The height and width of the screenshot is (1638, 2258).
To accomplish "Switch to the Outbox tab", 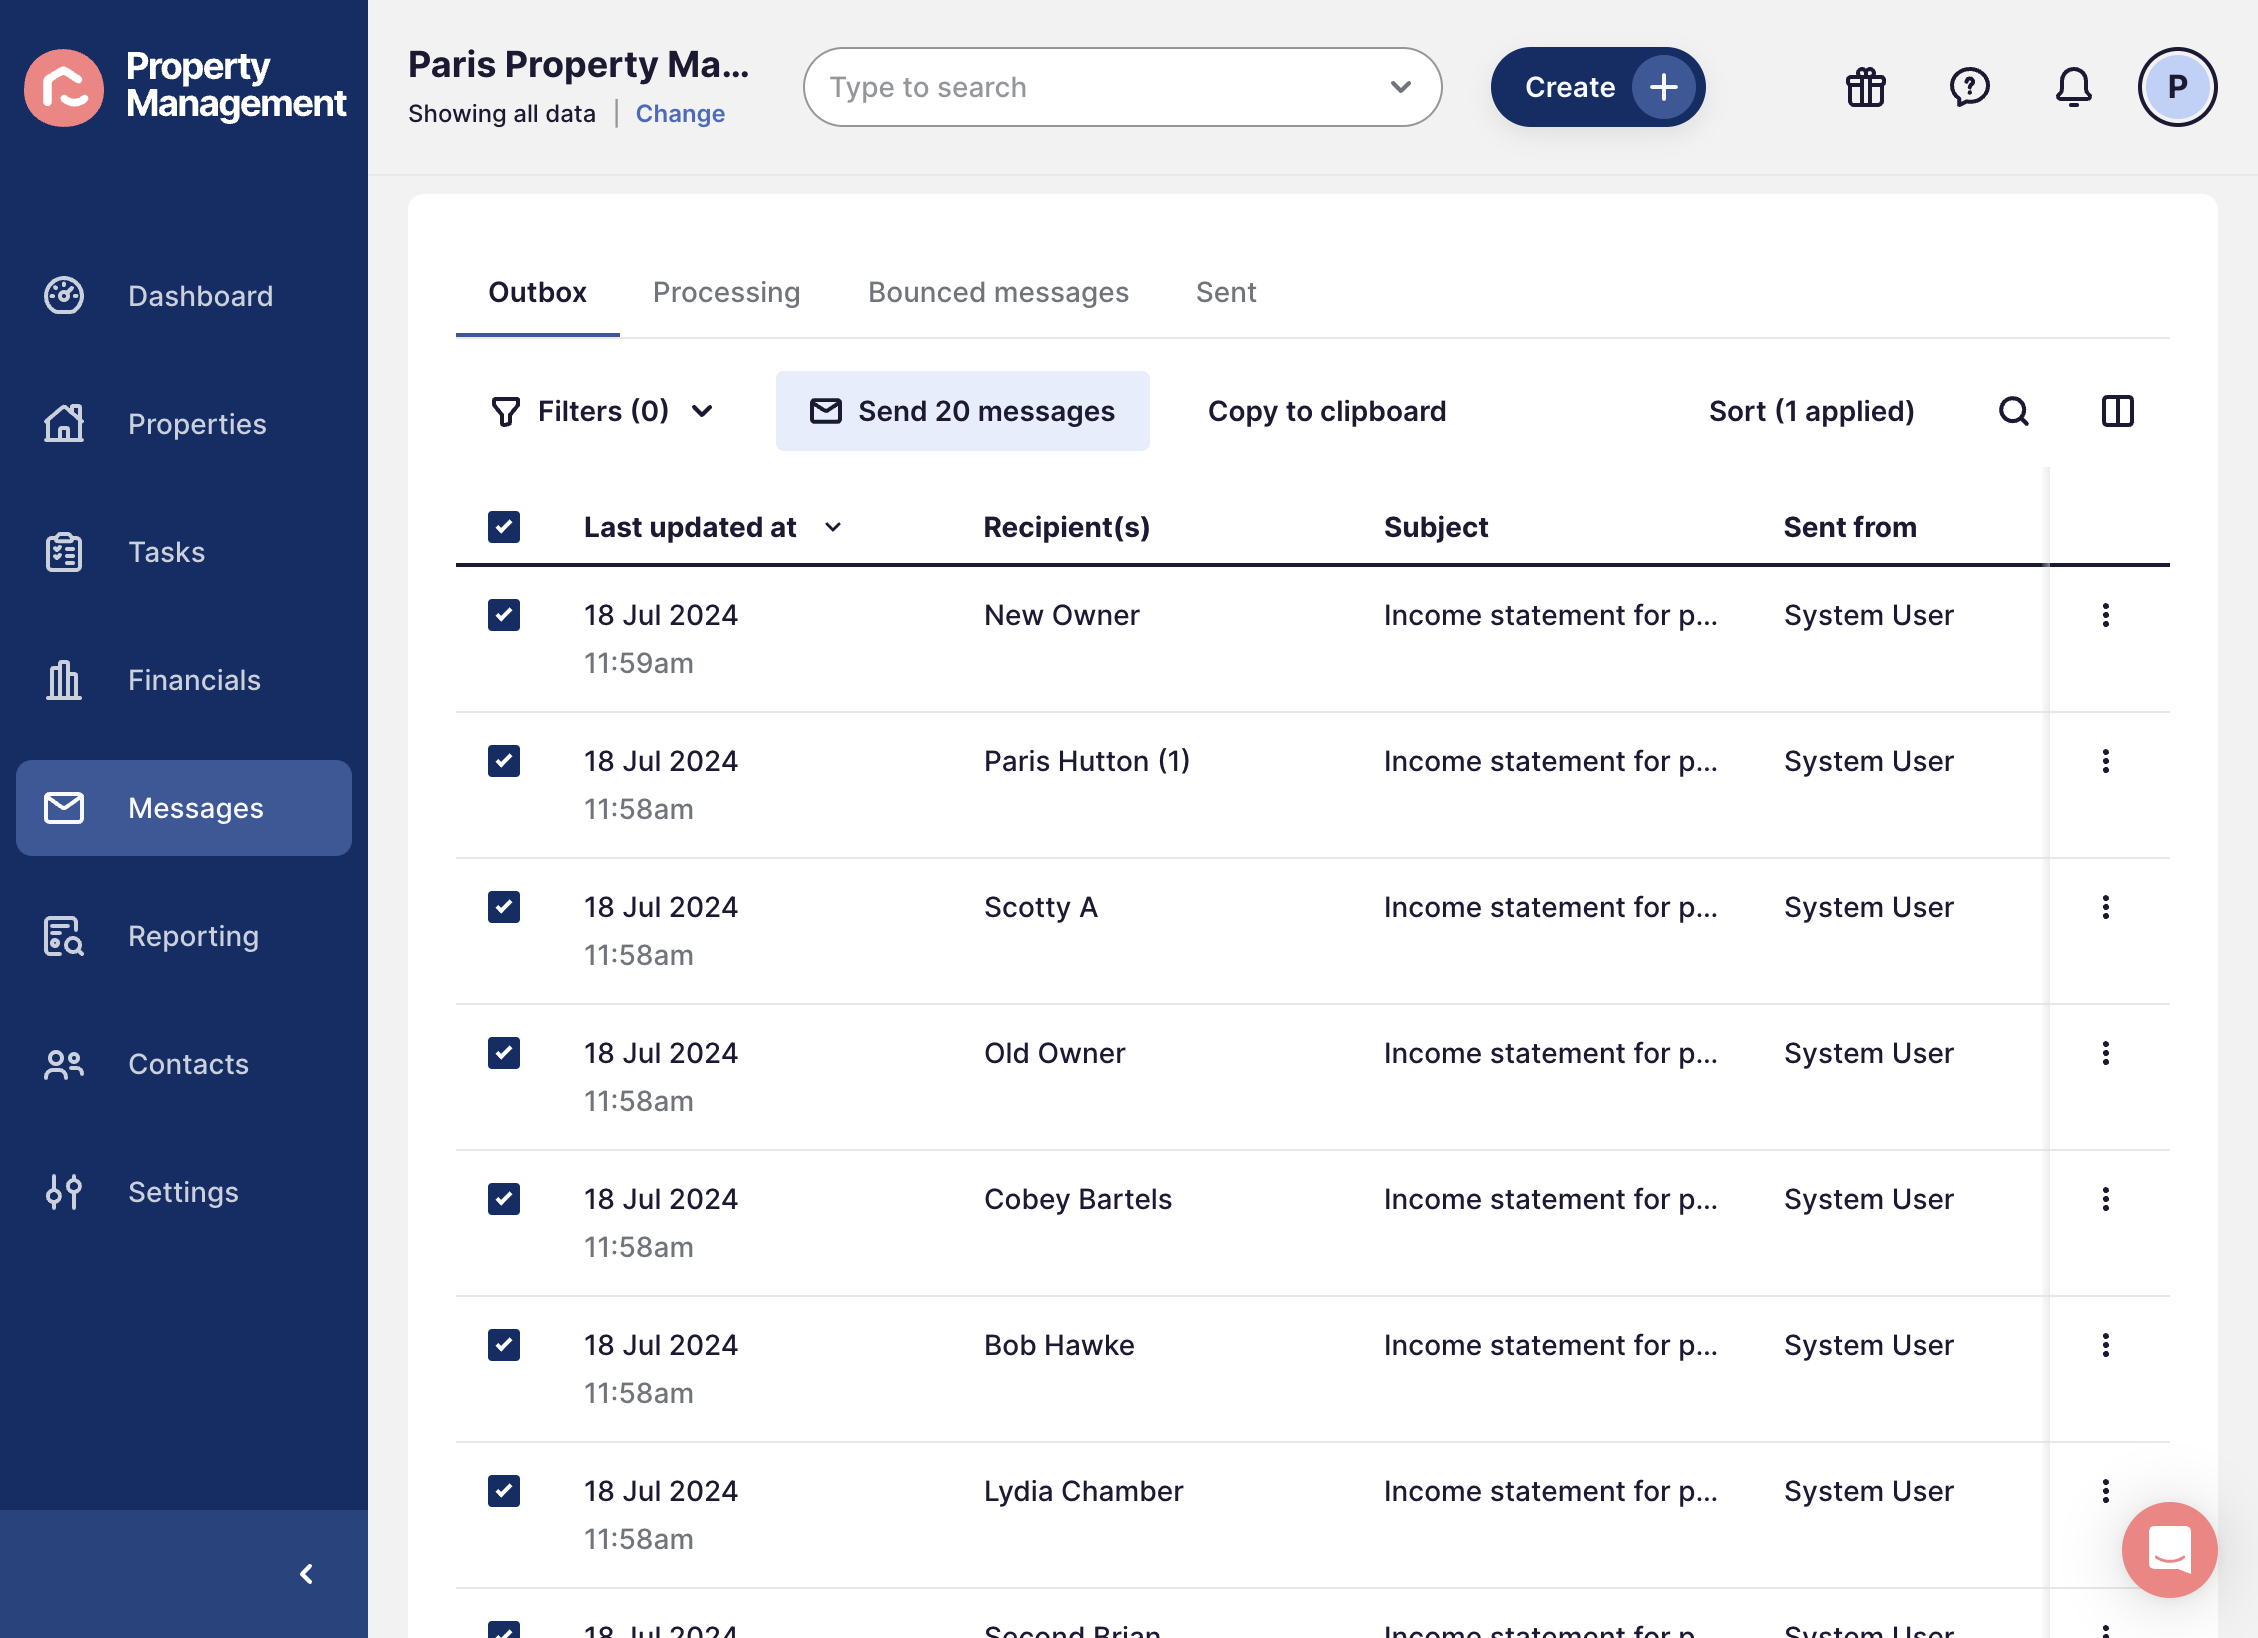I will (x=538, y=292).
